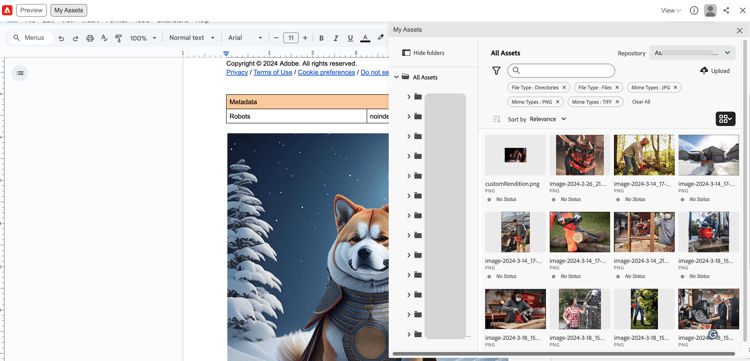Click the filter funnel icon
Viewport: 750px width, 361px height.
pos(496,71)
